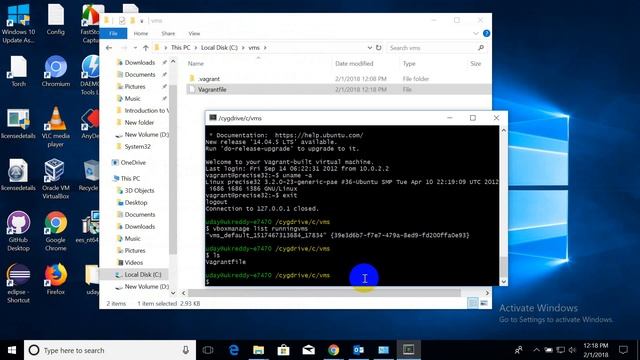Refresh the vms folder view
Viewport: 640px width, 360px height.
[x=378, y=48]
